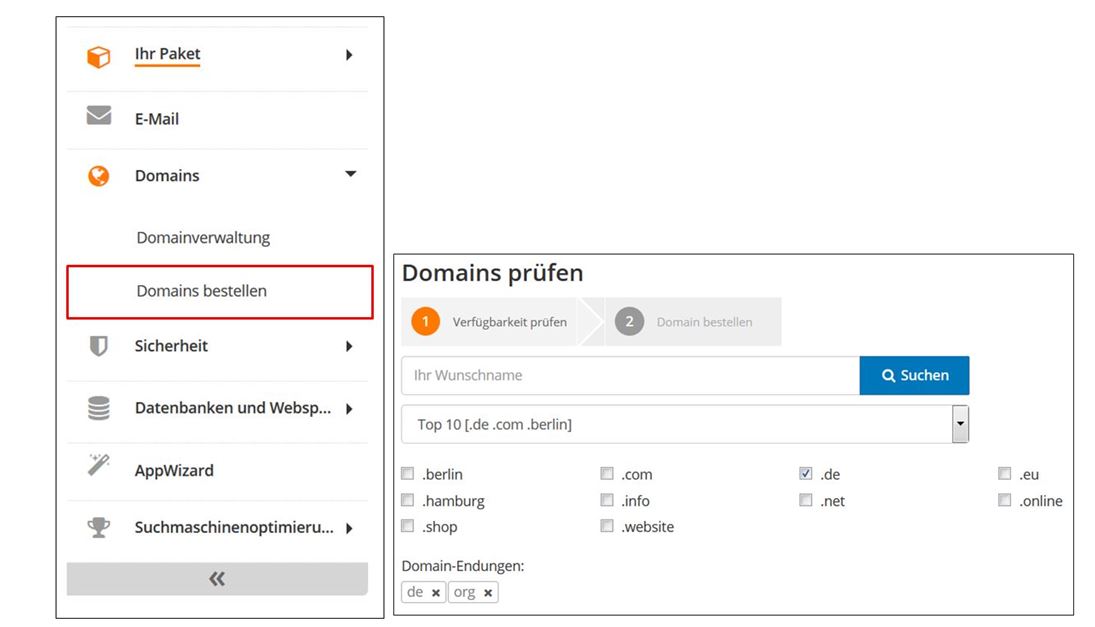Open the Top 10 domain endings dropdown
1095x627 pixels.
click(x=685, y=424)
